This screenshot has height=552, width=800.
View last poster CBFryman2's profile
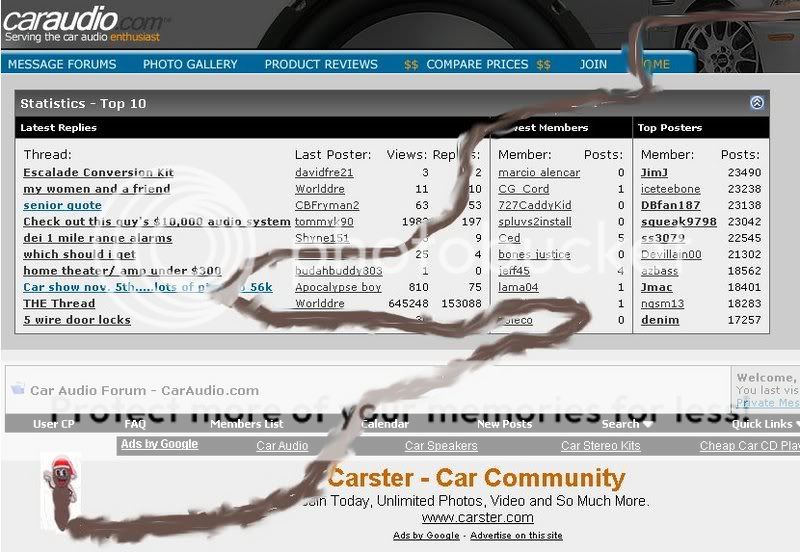[x=327, y=205]
